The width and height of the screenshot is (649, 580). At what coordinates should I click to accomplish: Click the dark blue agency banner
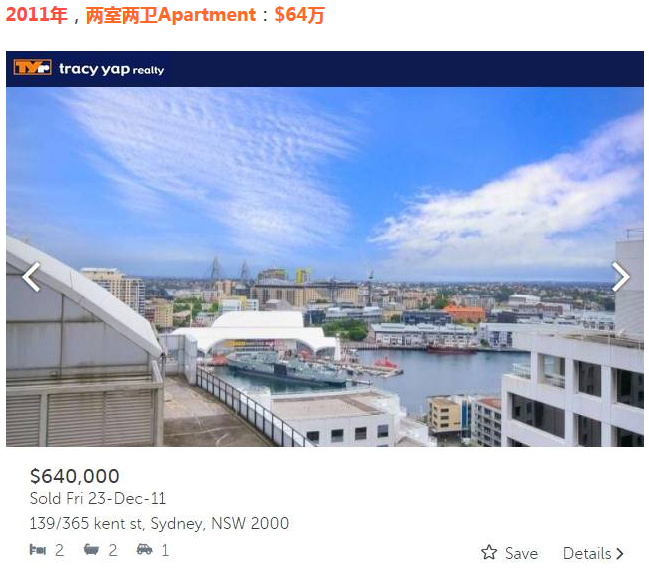tap(325, 69)
